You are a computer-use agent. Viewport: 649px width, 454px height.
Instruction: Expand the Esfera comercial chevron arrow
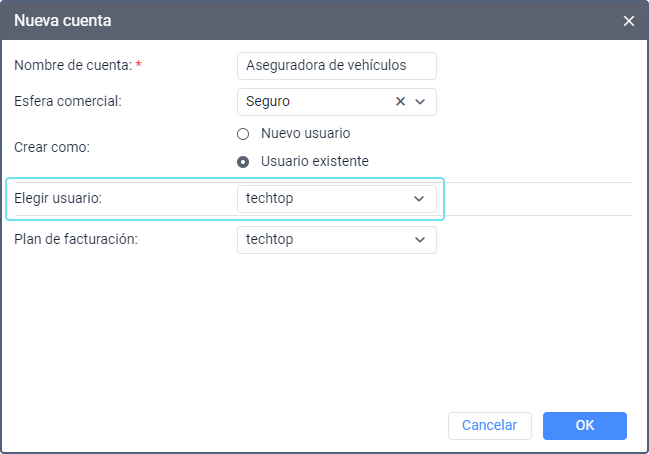420,101
